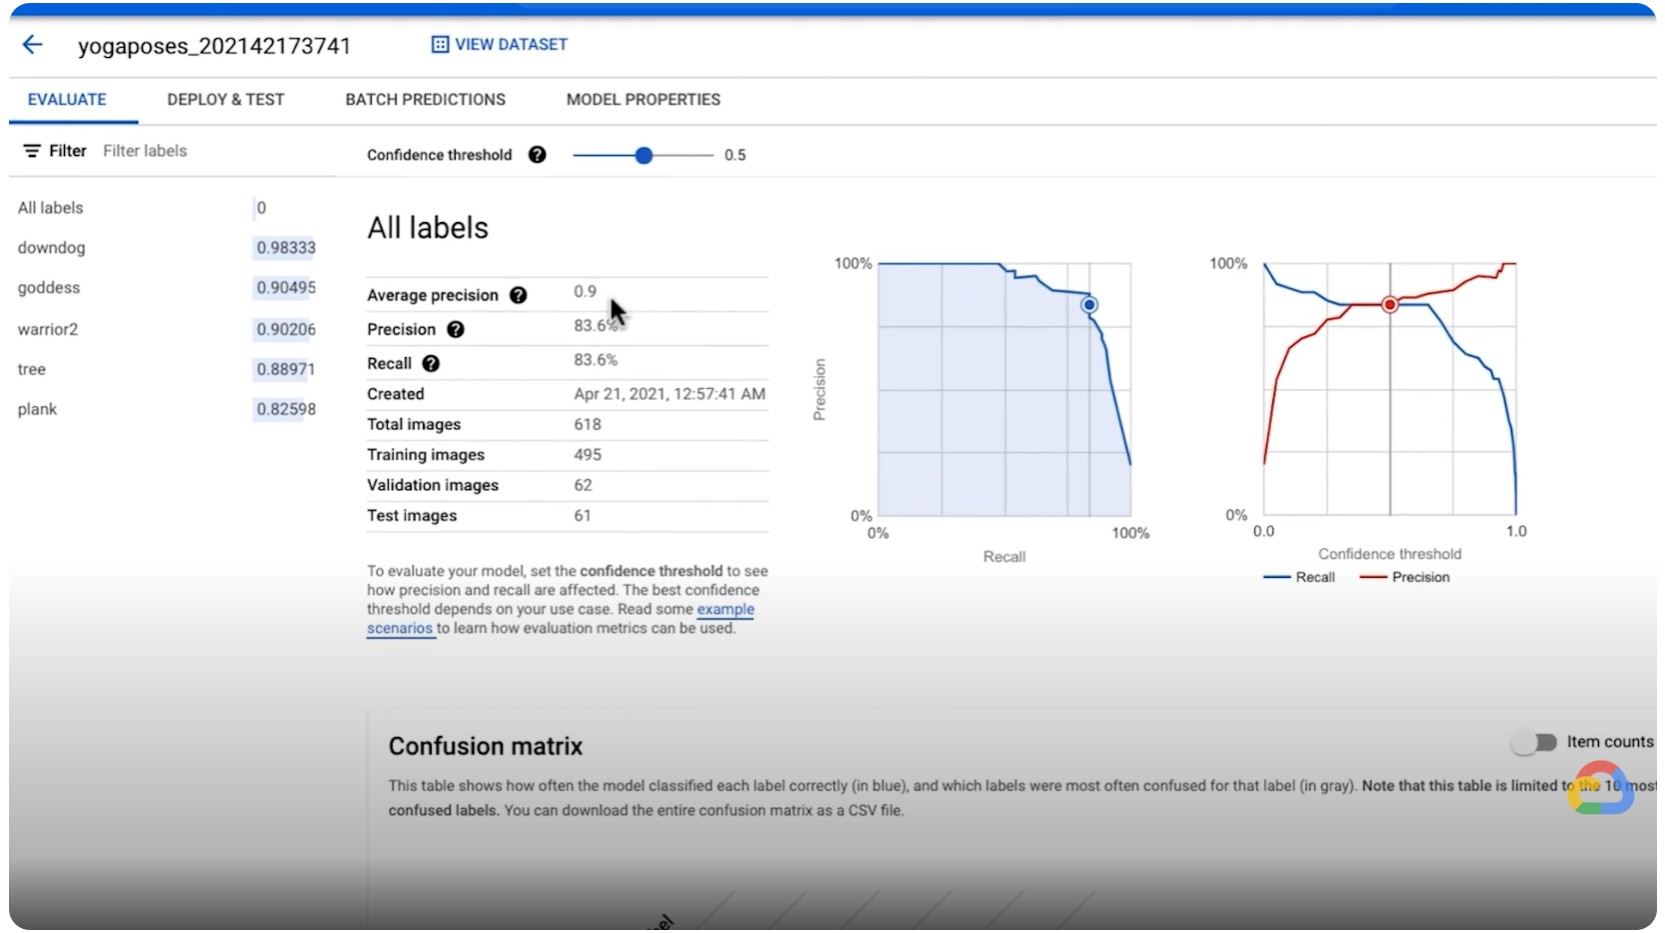Viewport: 1665px width, 933px height.
Task: Open the example scenarios link
Action: point(725,609)
